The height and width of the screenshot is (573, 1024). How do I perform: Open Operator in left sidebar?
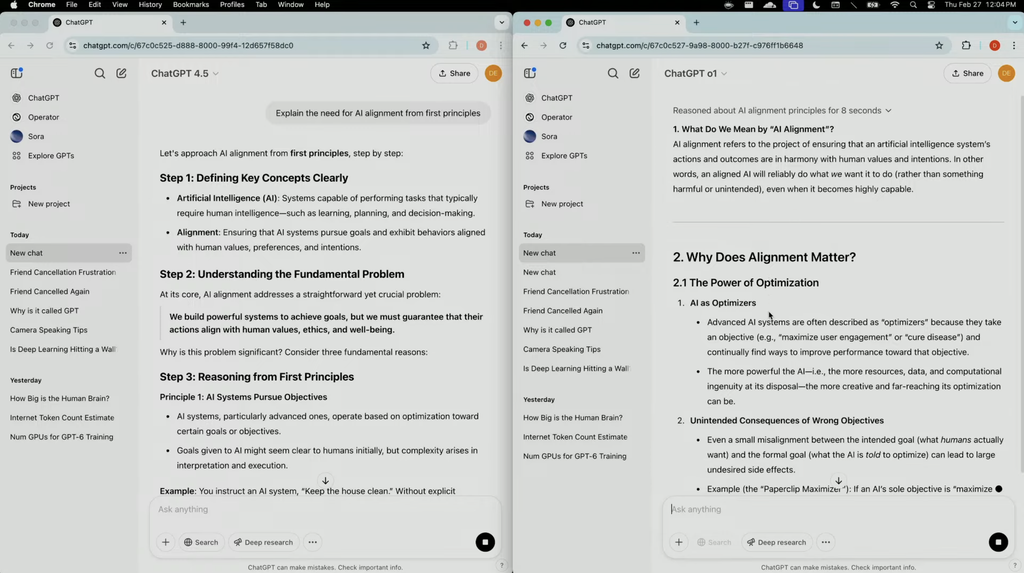(x=43, y=117)
